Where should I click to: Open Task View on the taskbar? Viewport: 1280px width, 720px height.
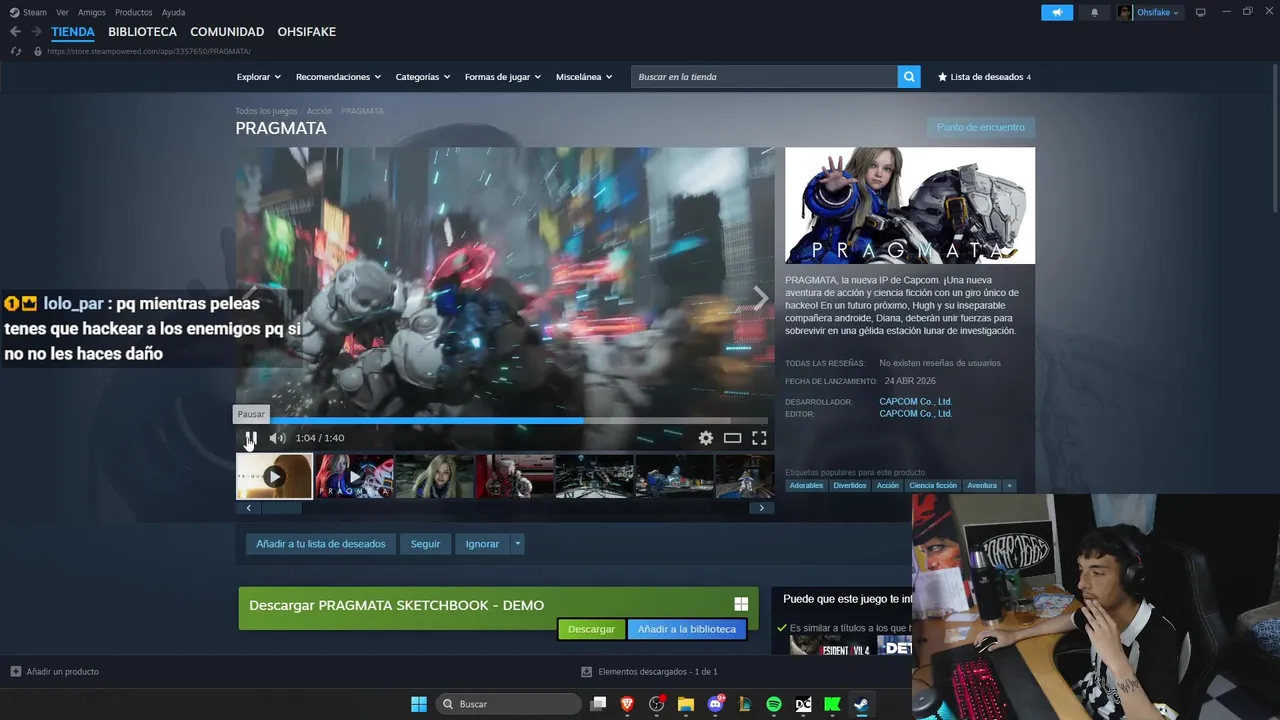click(x=598, y=704)
